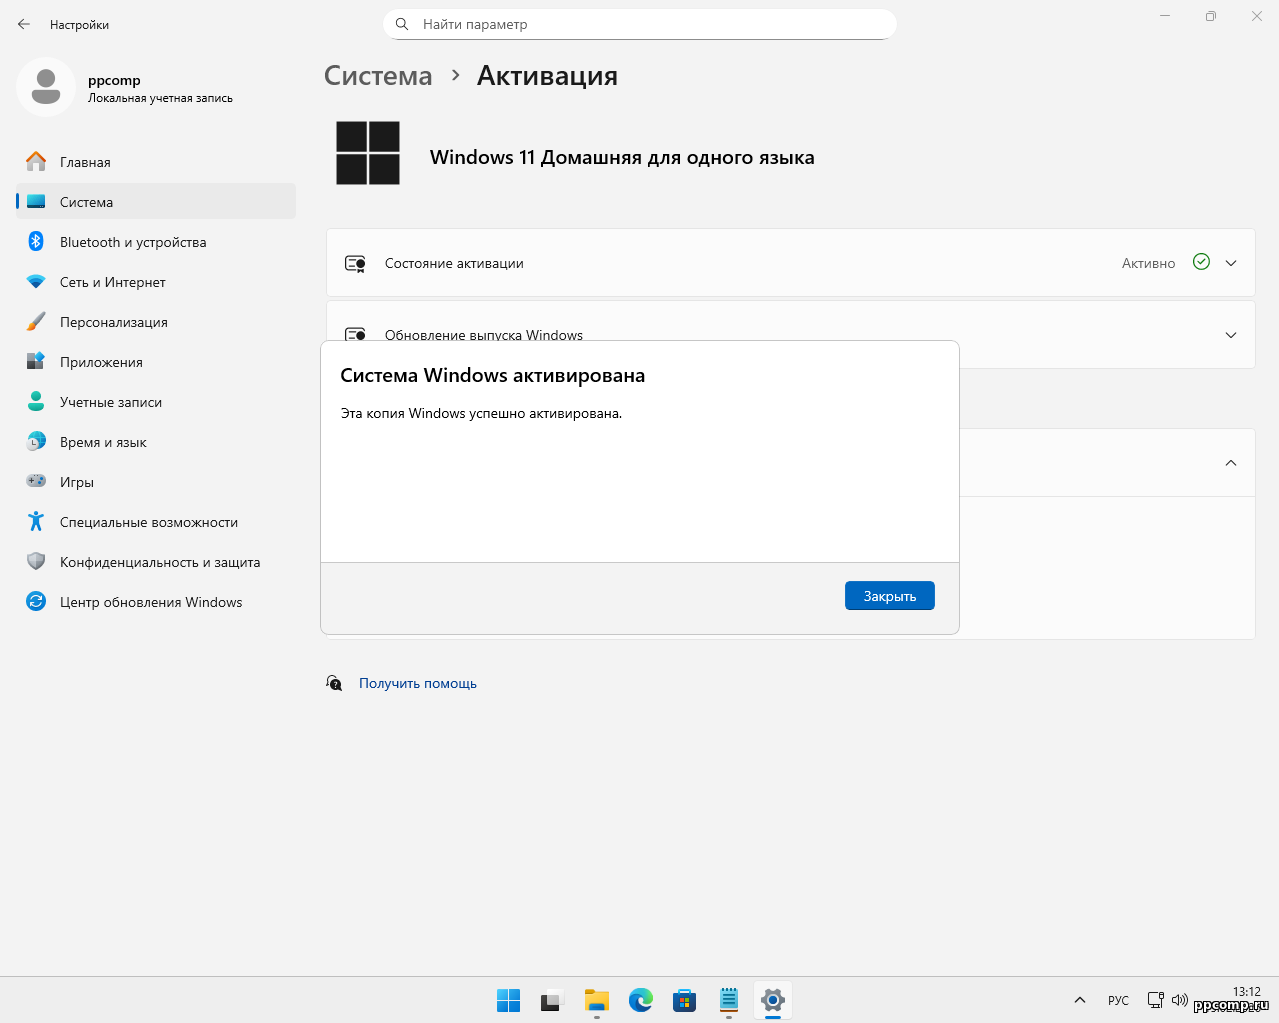Expand Состояние активации chevron

[x=1231, y=263]
